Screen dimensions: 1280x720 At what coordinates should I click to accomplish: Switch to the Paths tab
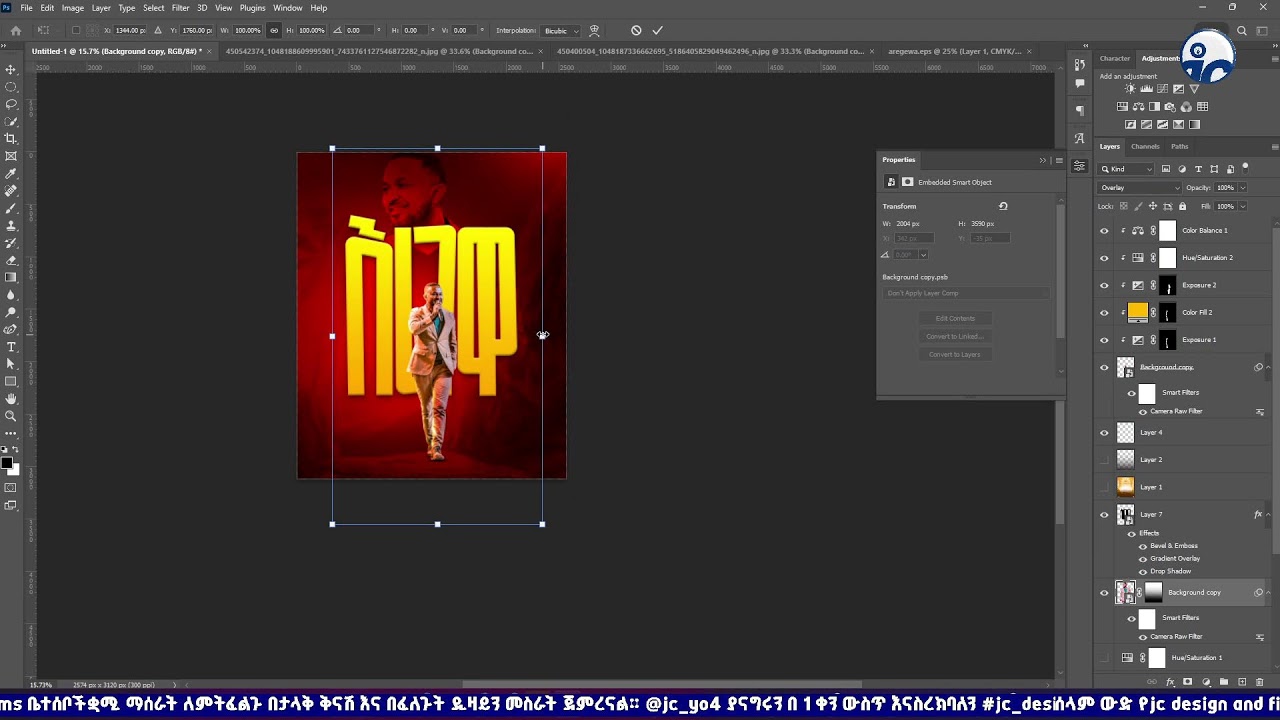tap(1180, 147)
